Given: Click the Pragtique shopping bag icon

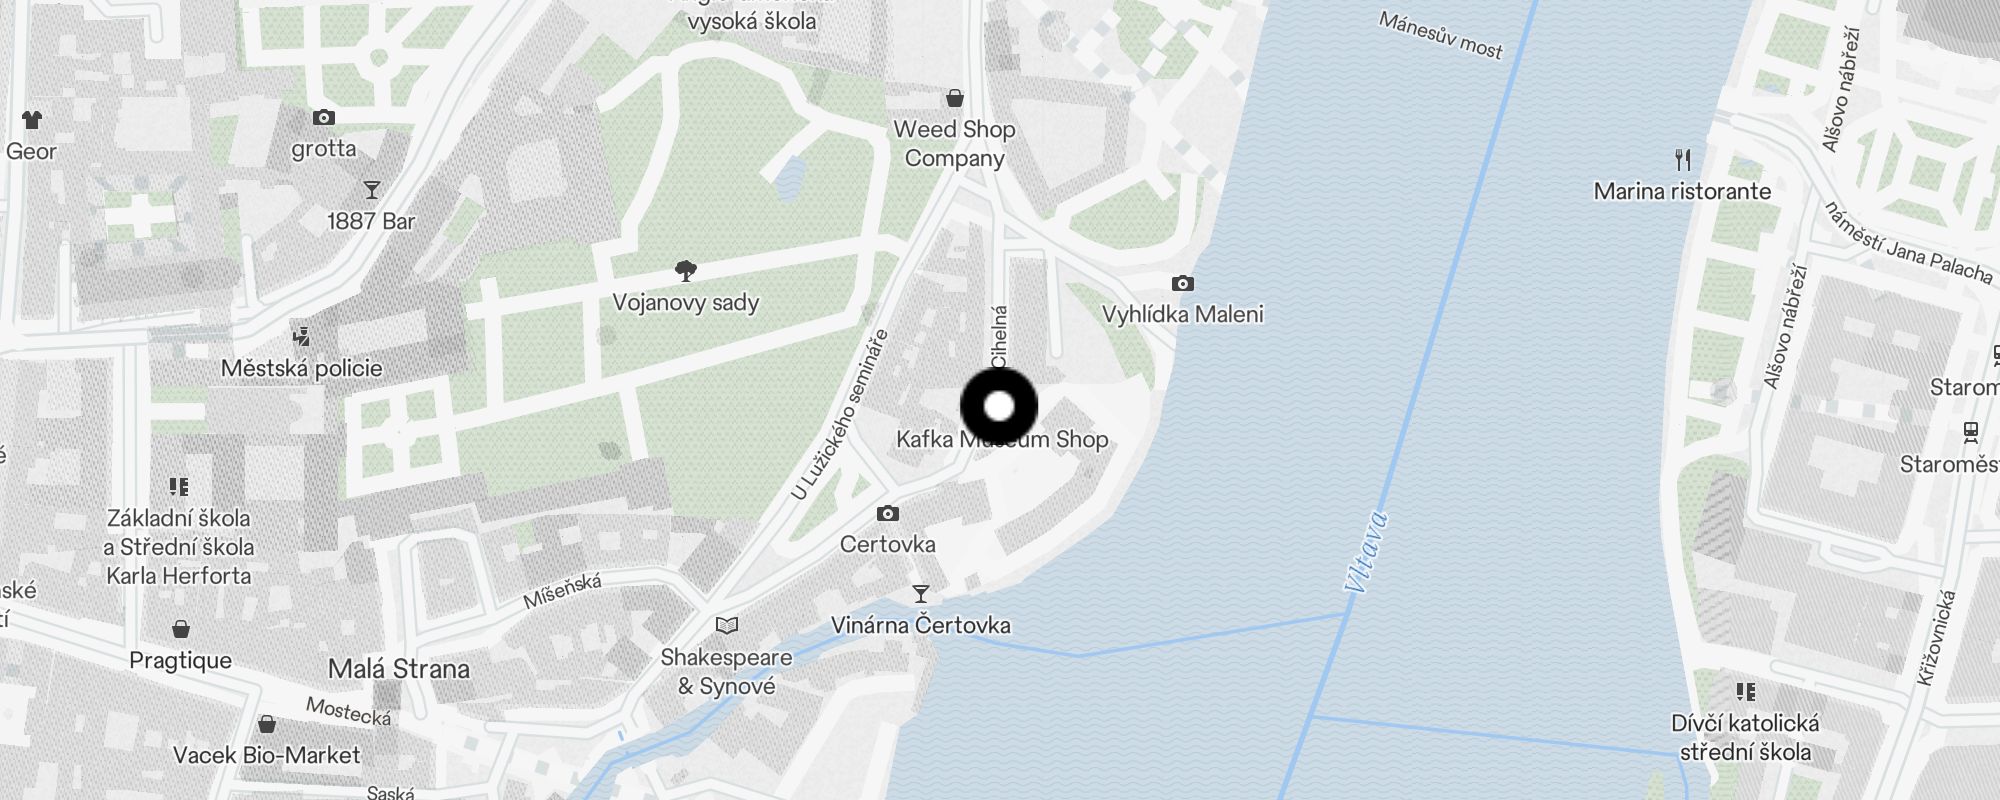Looking at the screenshot, I should tap(181, 629).
